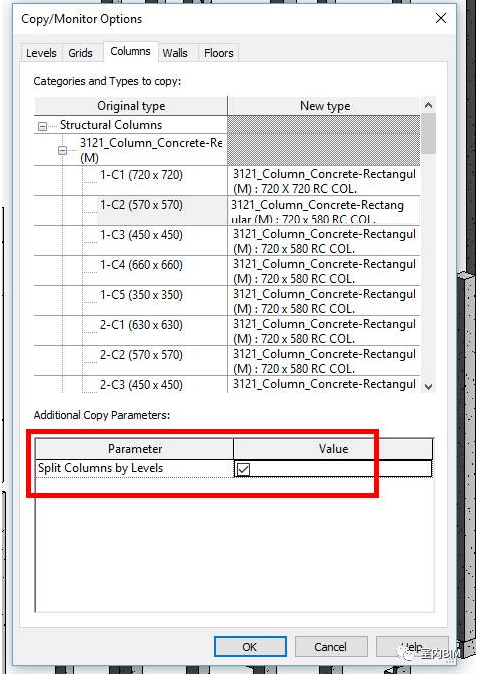Open the Floors tab
Viewport: 488px width, 679px height.
point(219,53)
